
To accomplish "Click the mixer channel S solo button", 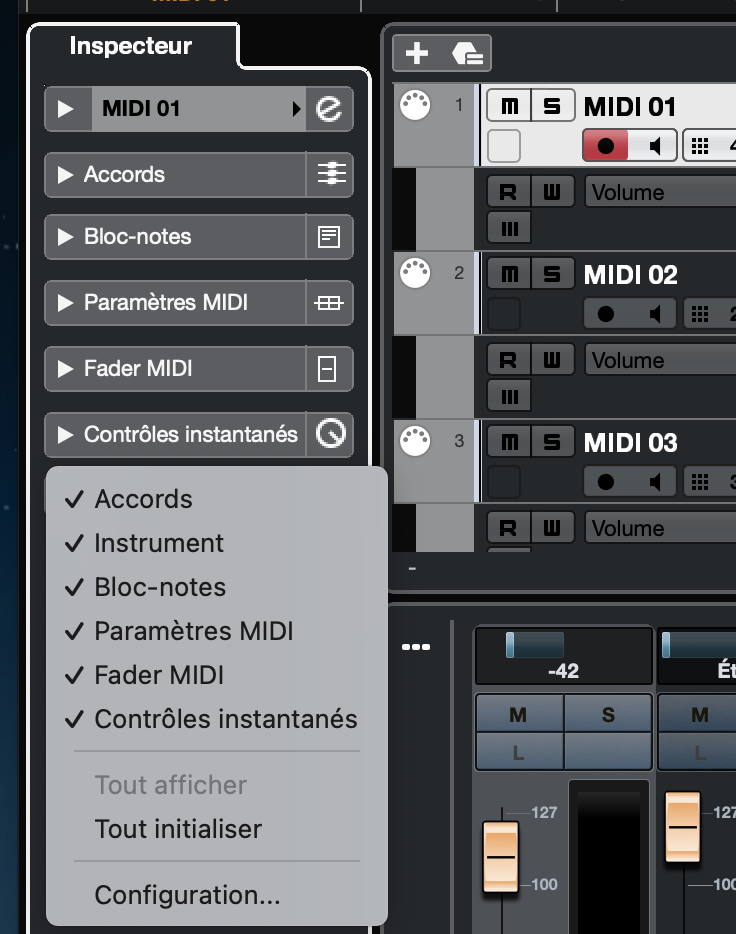I will (608, 715).
